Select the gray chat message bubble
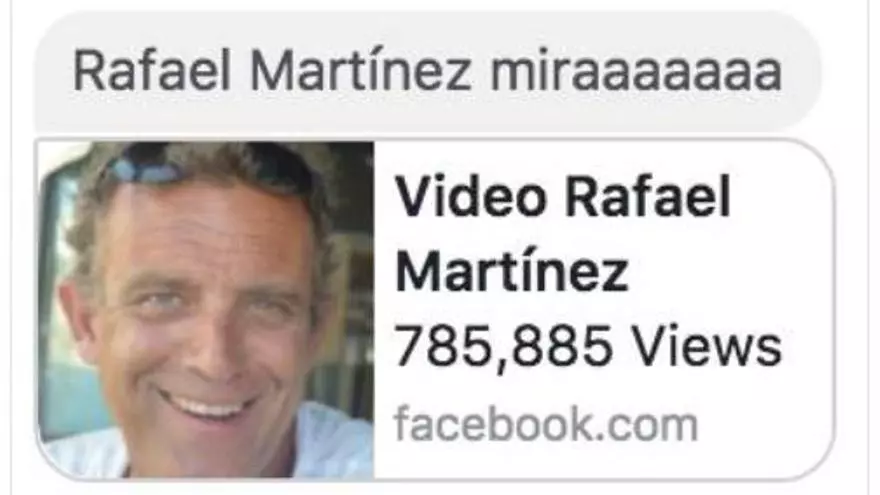The image size is (880, 495). (x=428, y=71)
